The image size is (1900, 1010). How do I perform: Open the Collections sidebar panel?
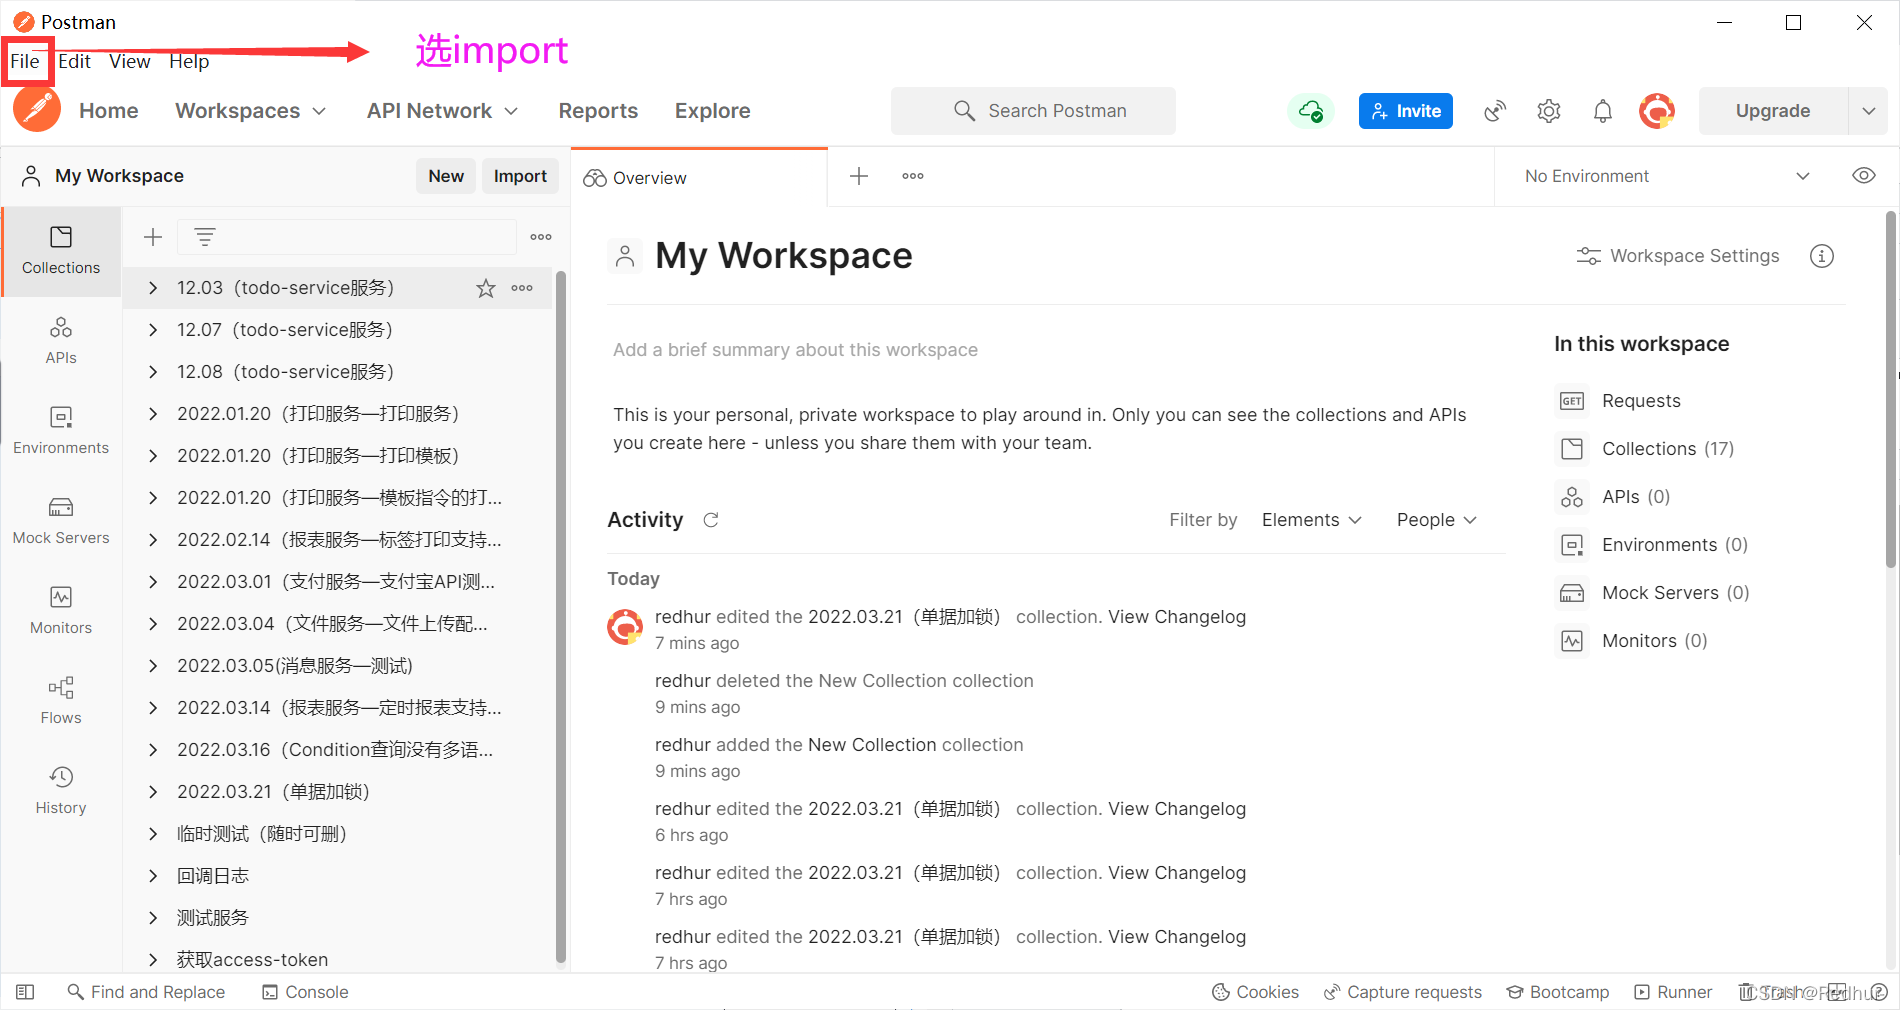point(61,251)
